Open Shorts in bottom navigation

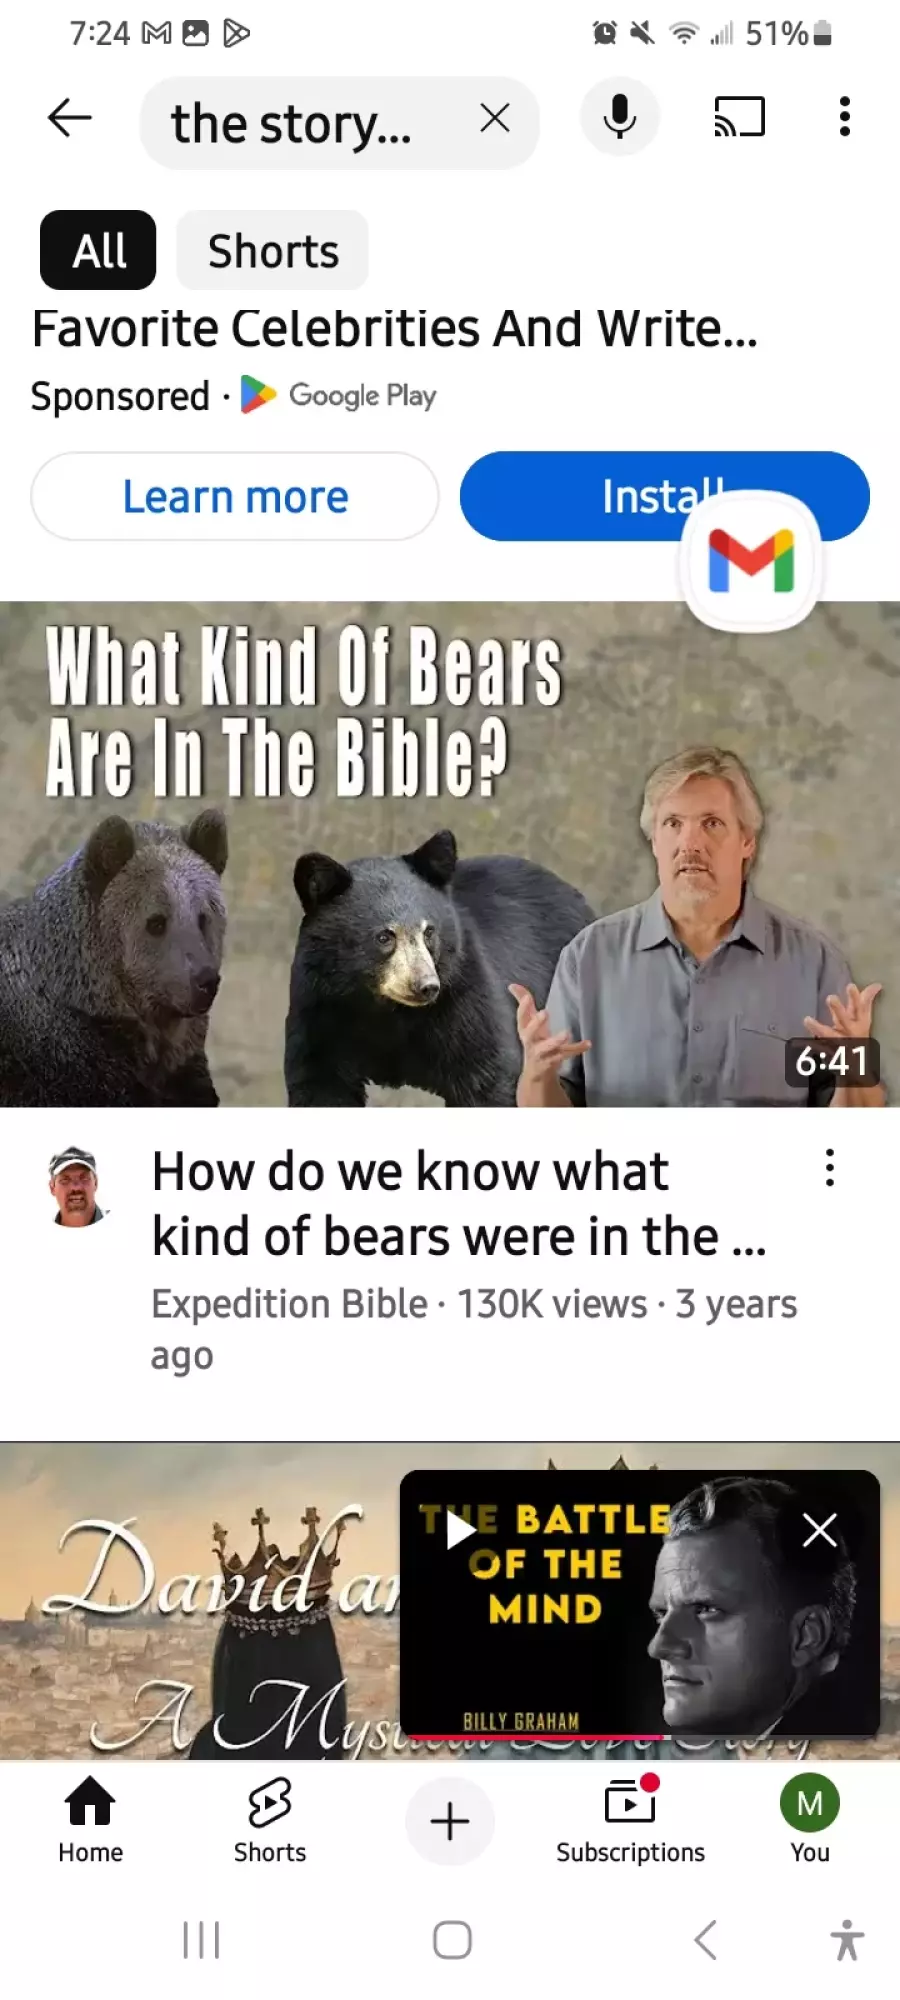(x=270, y=1820)
